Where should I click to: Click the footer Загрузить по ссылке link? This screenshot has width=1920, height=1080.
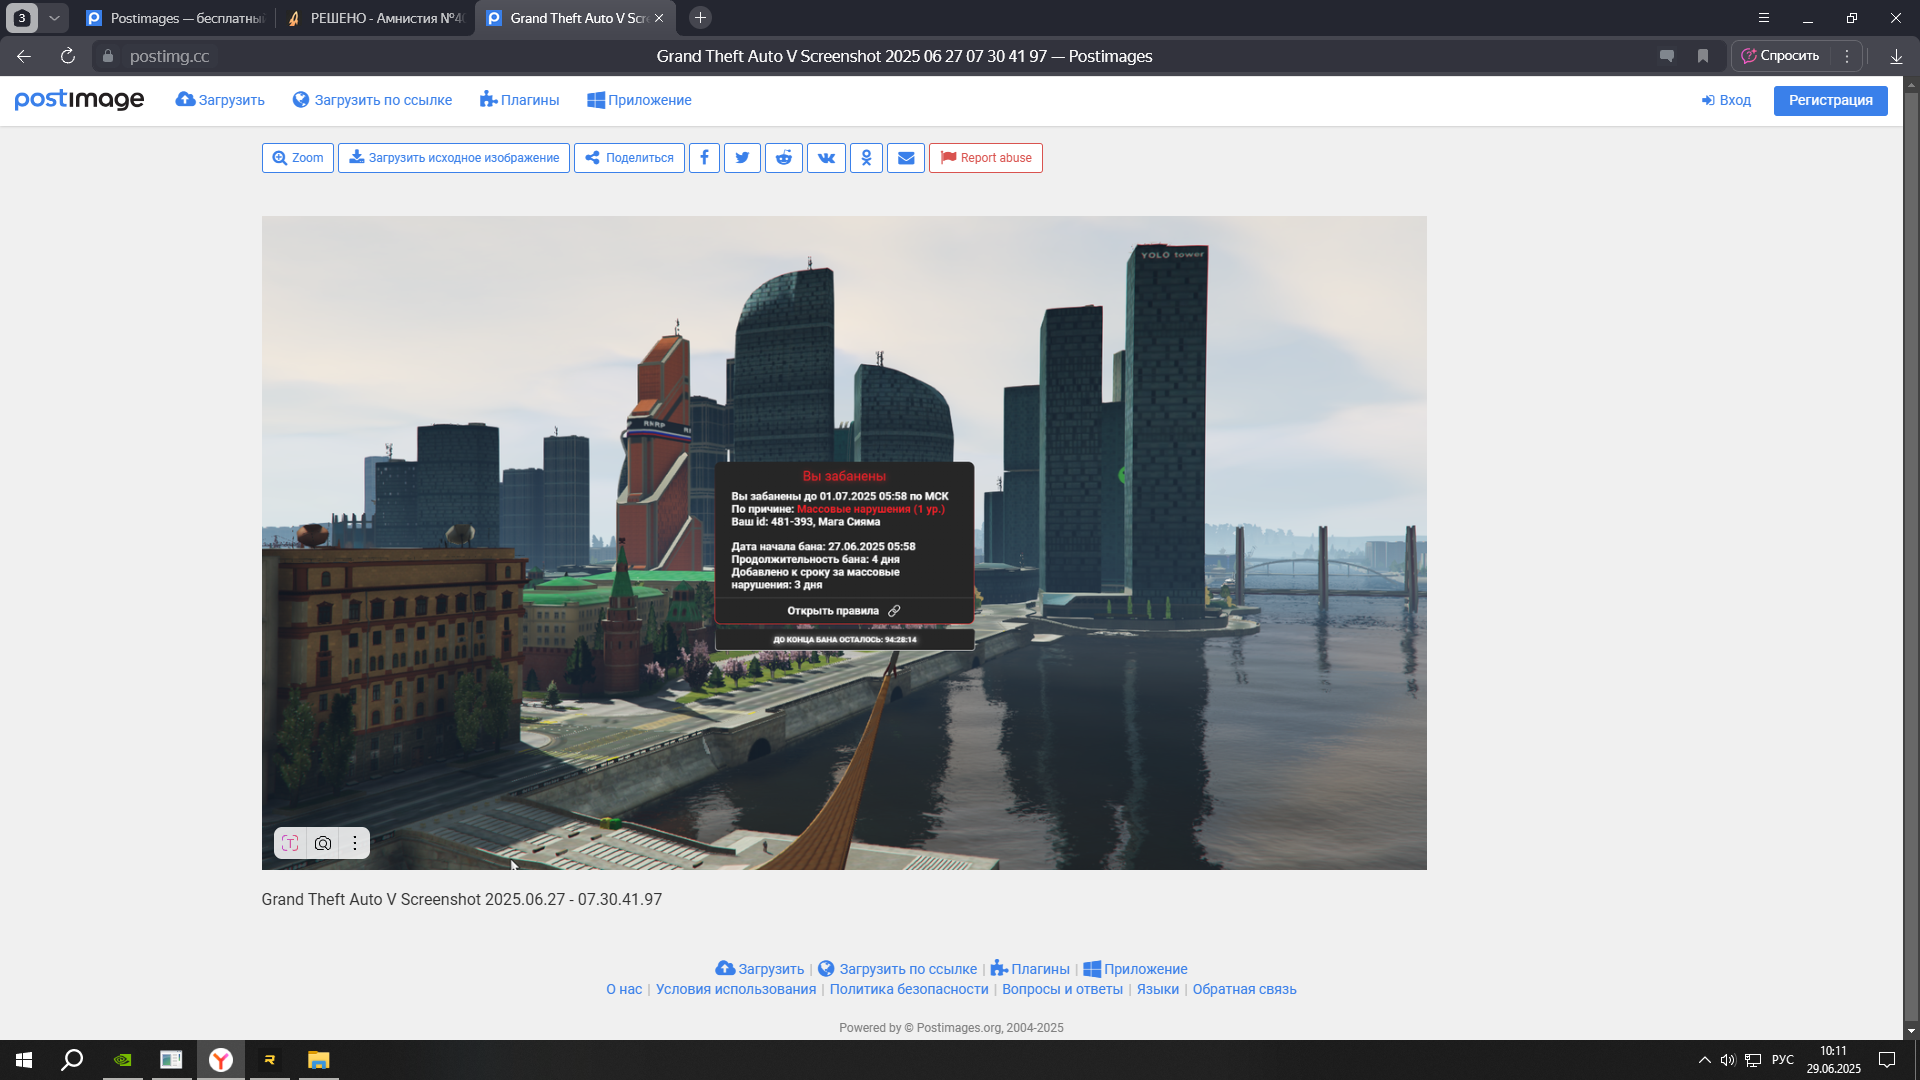(897, 969)
